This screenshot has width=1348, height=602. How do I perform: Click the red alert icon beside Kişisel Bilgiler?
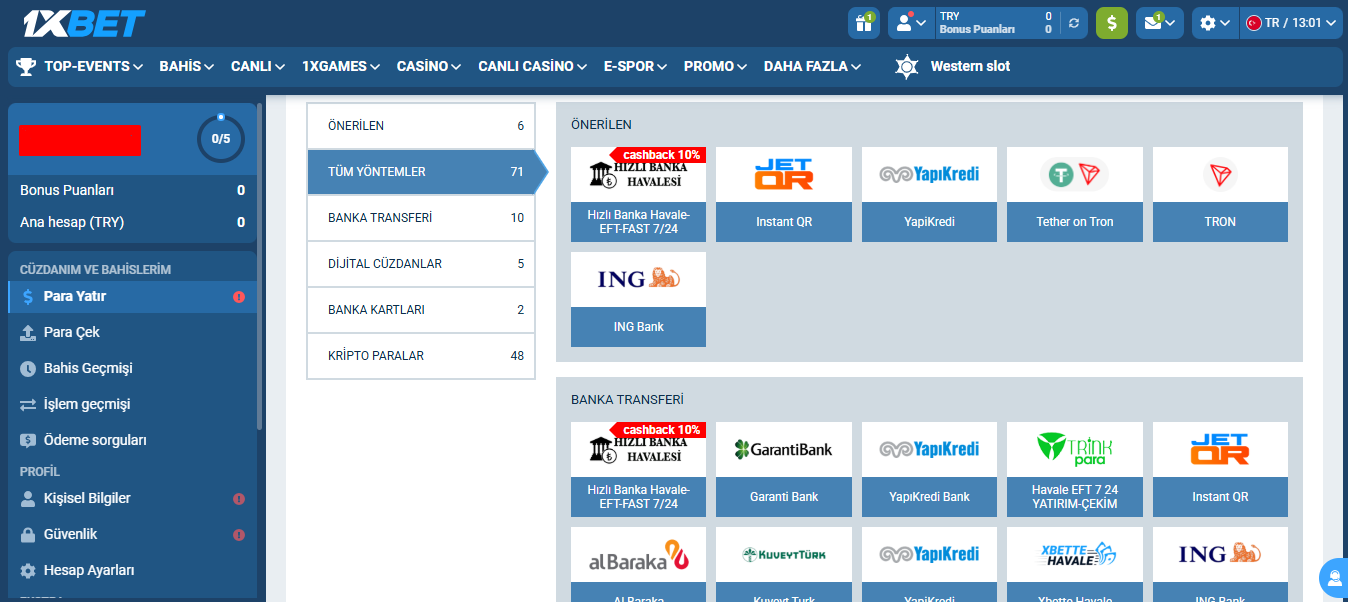click(x=239, y=499)
